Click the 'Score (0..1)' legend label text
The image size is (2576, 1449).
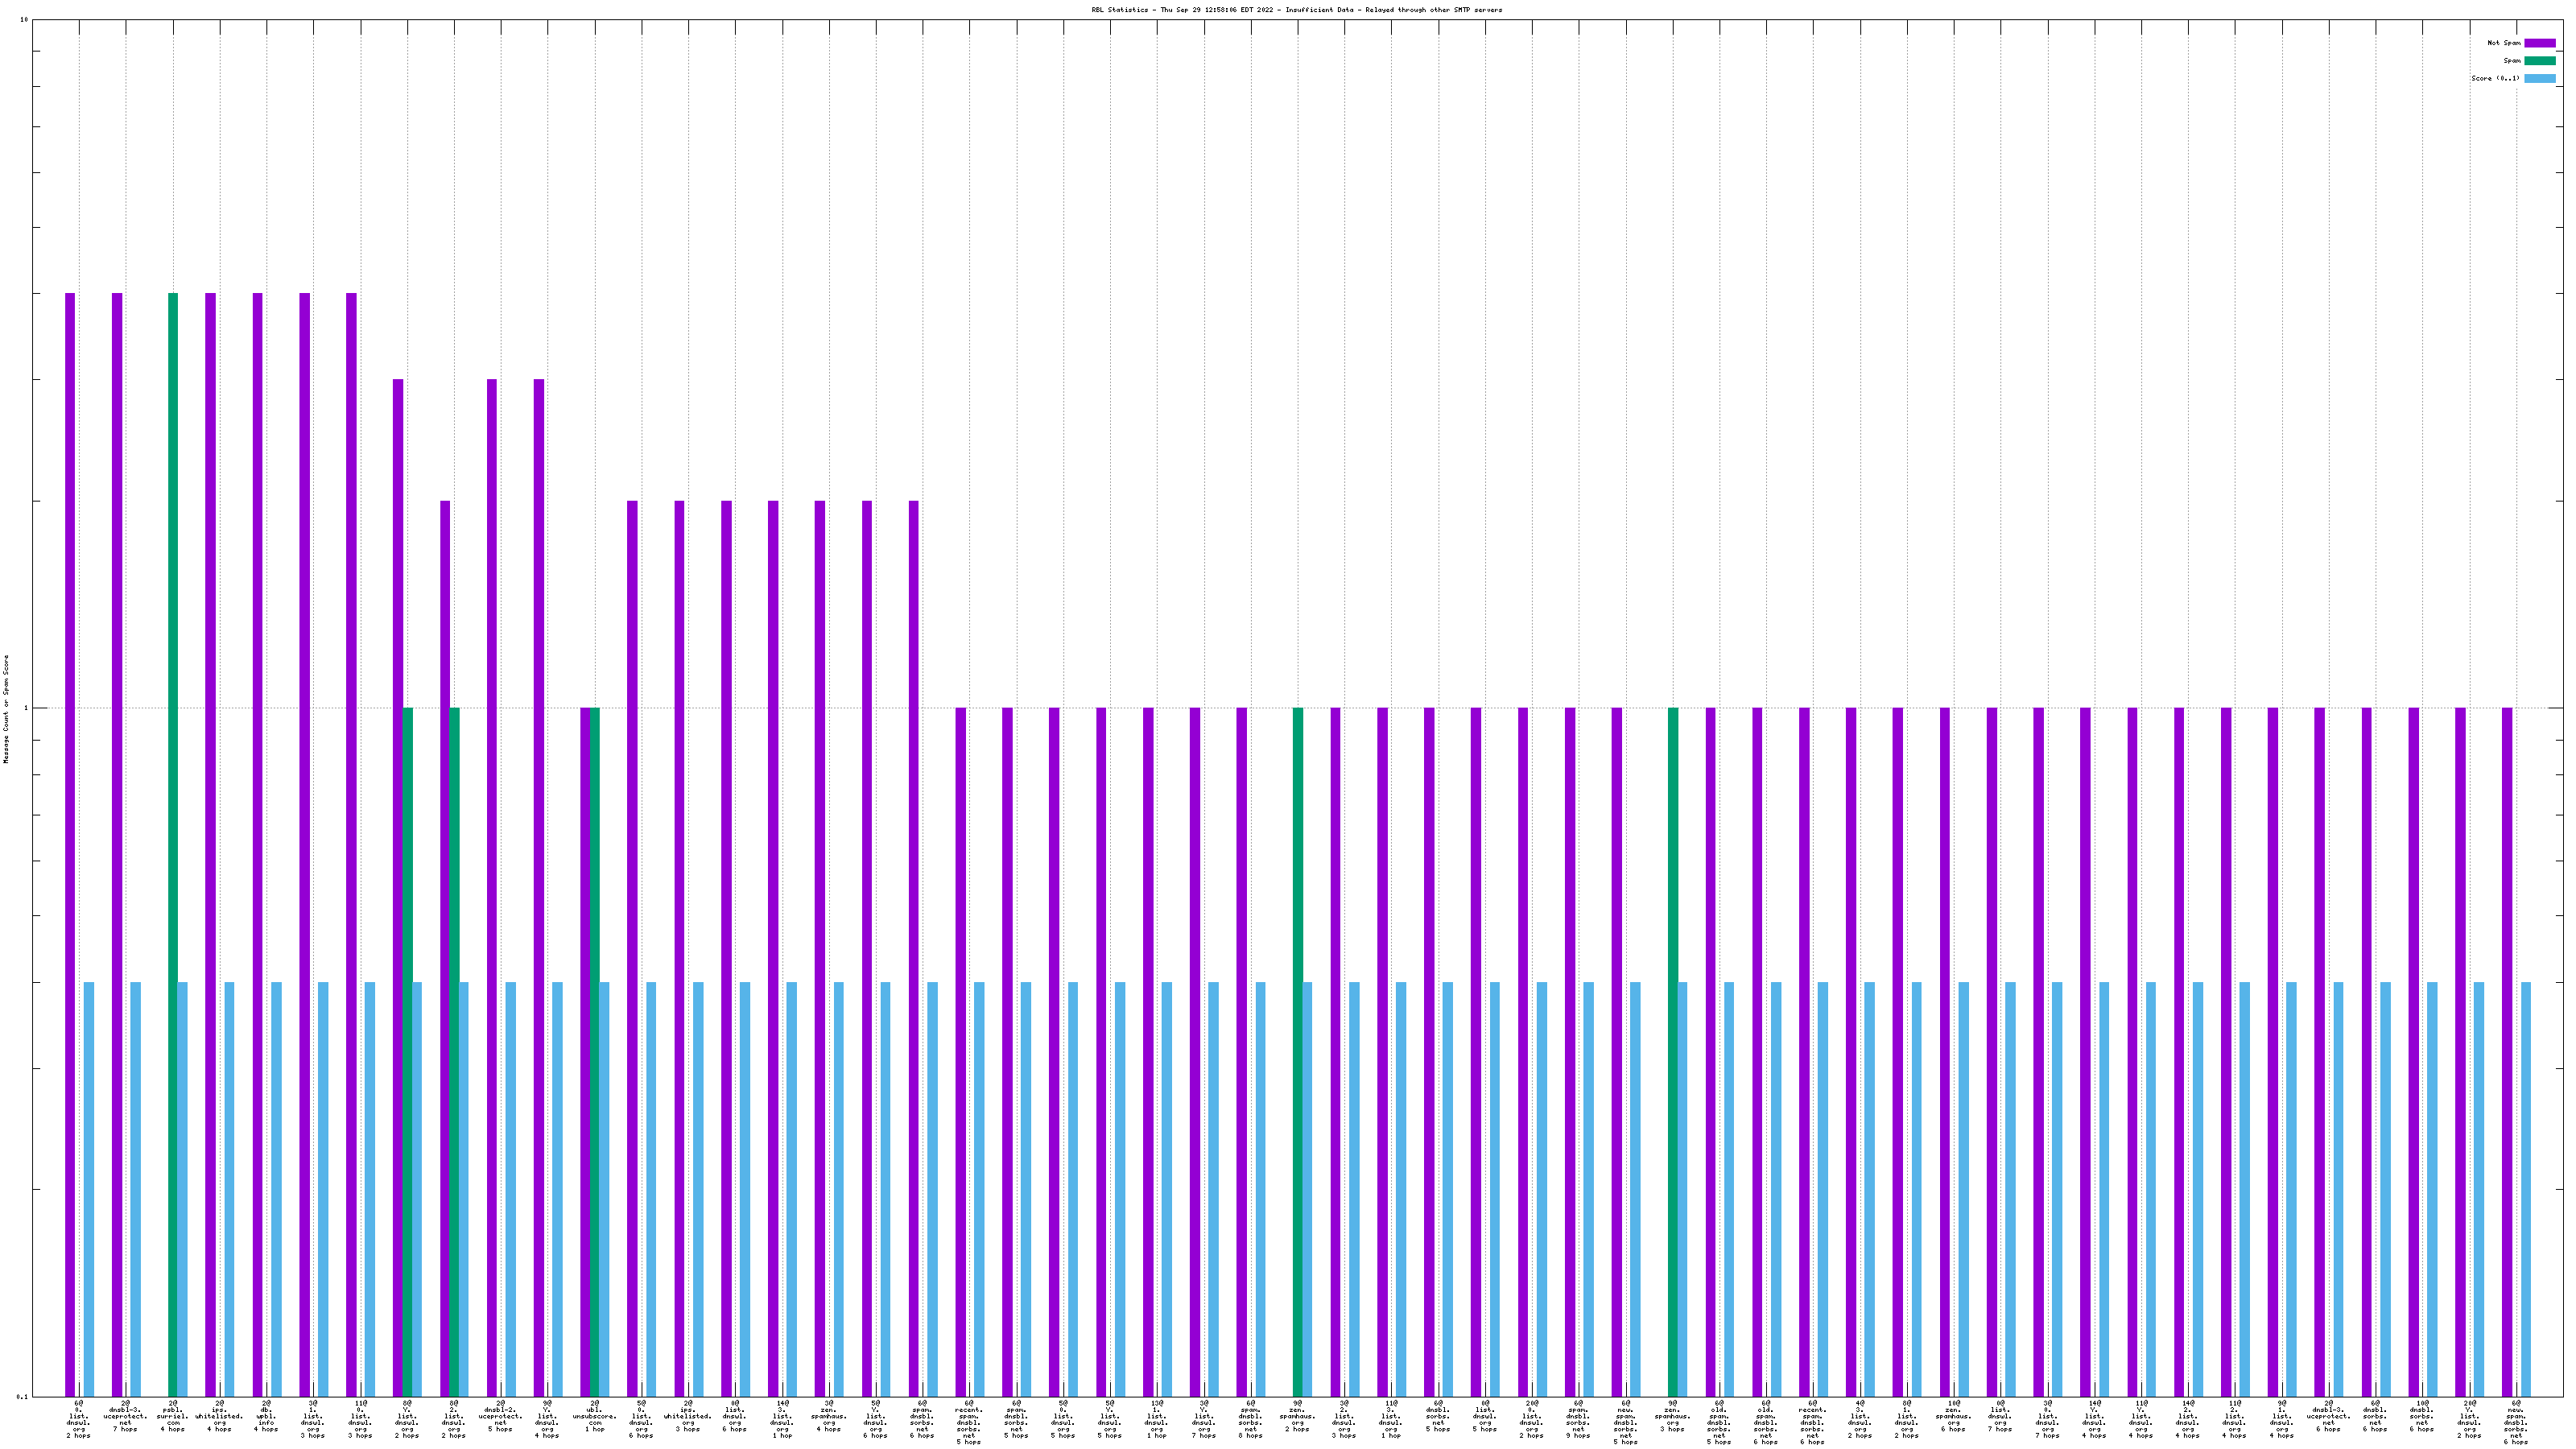pos(2495,78)
